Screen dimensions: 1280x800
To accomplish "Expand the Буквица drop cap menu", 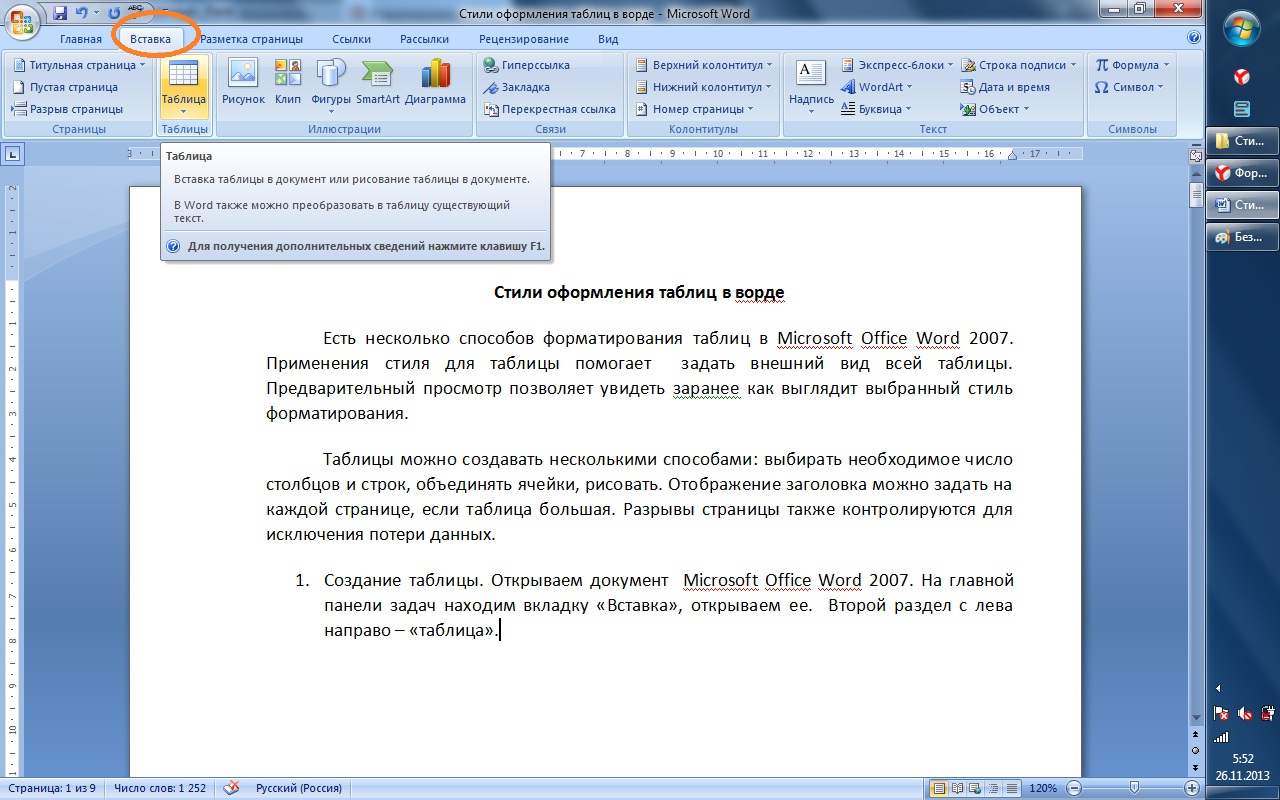I will (876, 109).
